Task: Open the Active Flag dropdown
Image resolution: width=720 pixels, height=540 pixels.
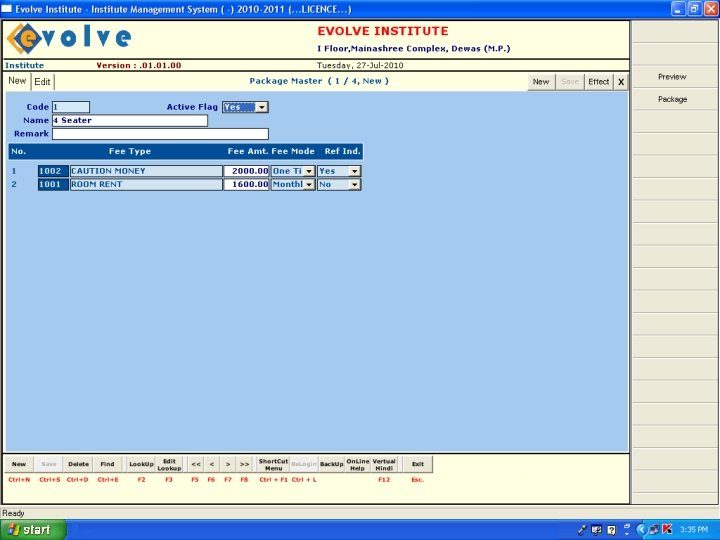Action: tap(262, 107)
